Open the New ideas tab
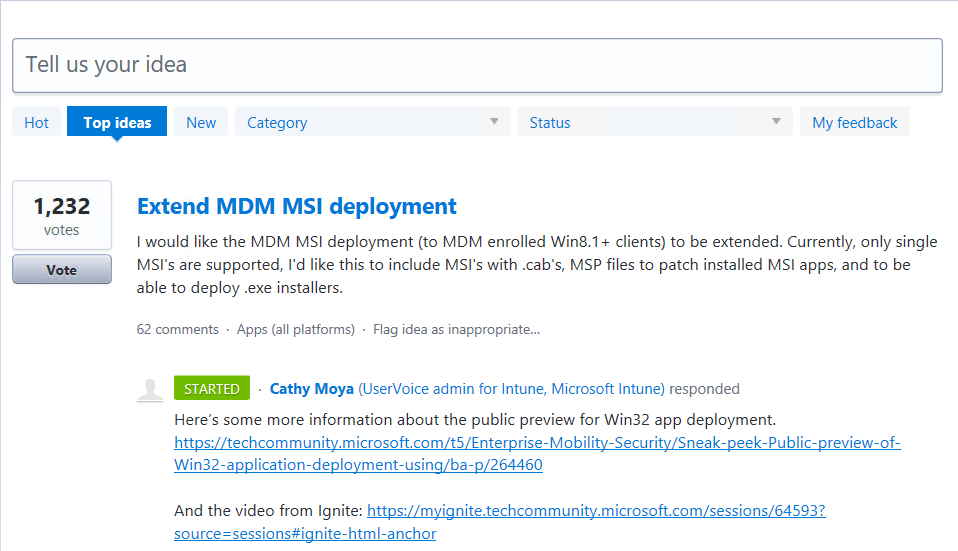This screenshot has width=958, height=551. (201, 122)
